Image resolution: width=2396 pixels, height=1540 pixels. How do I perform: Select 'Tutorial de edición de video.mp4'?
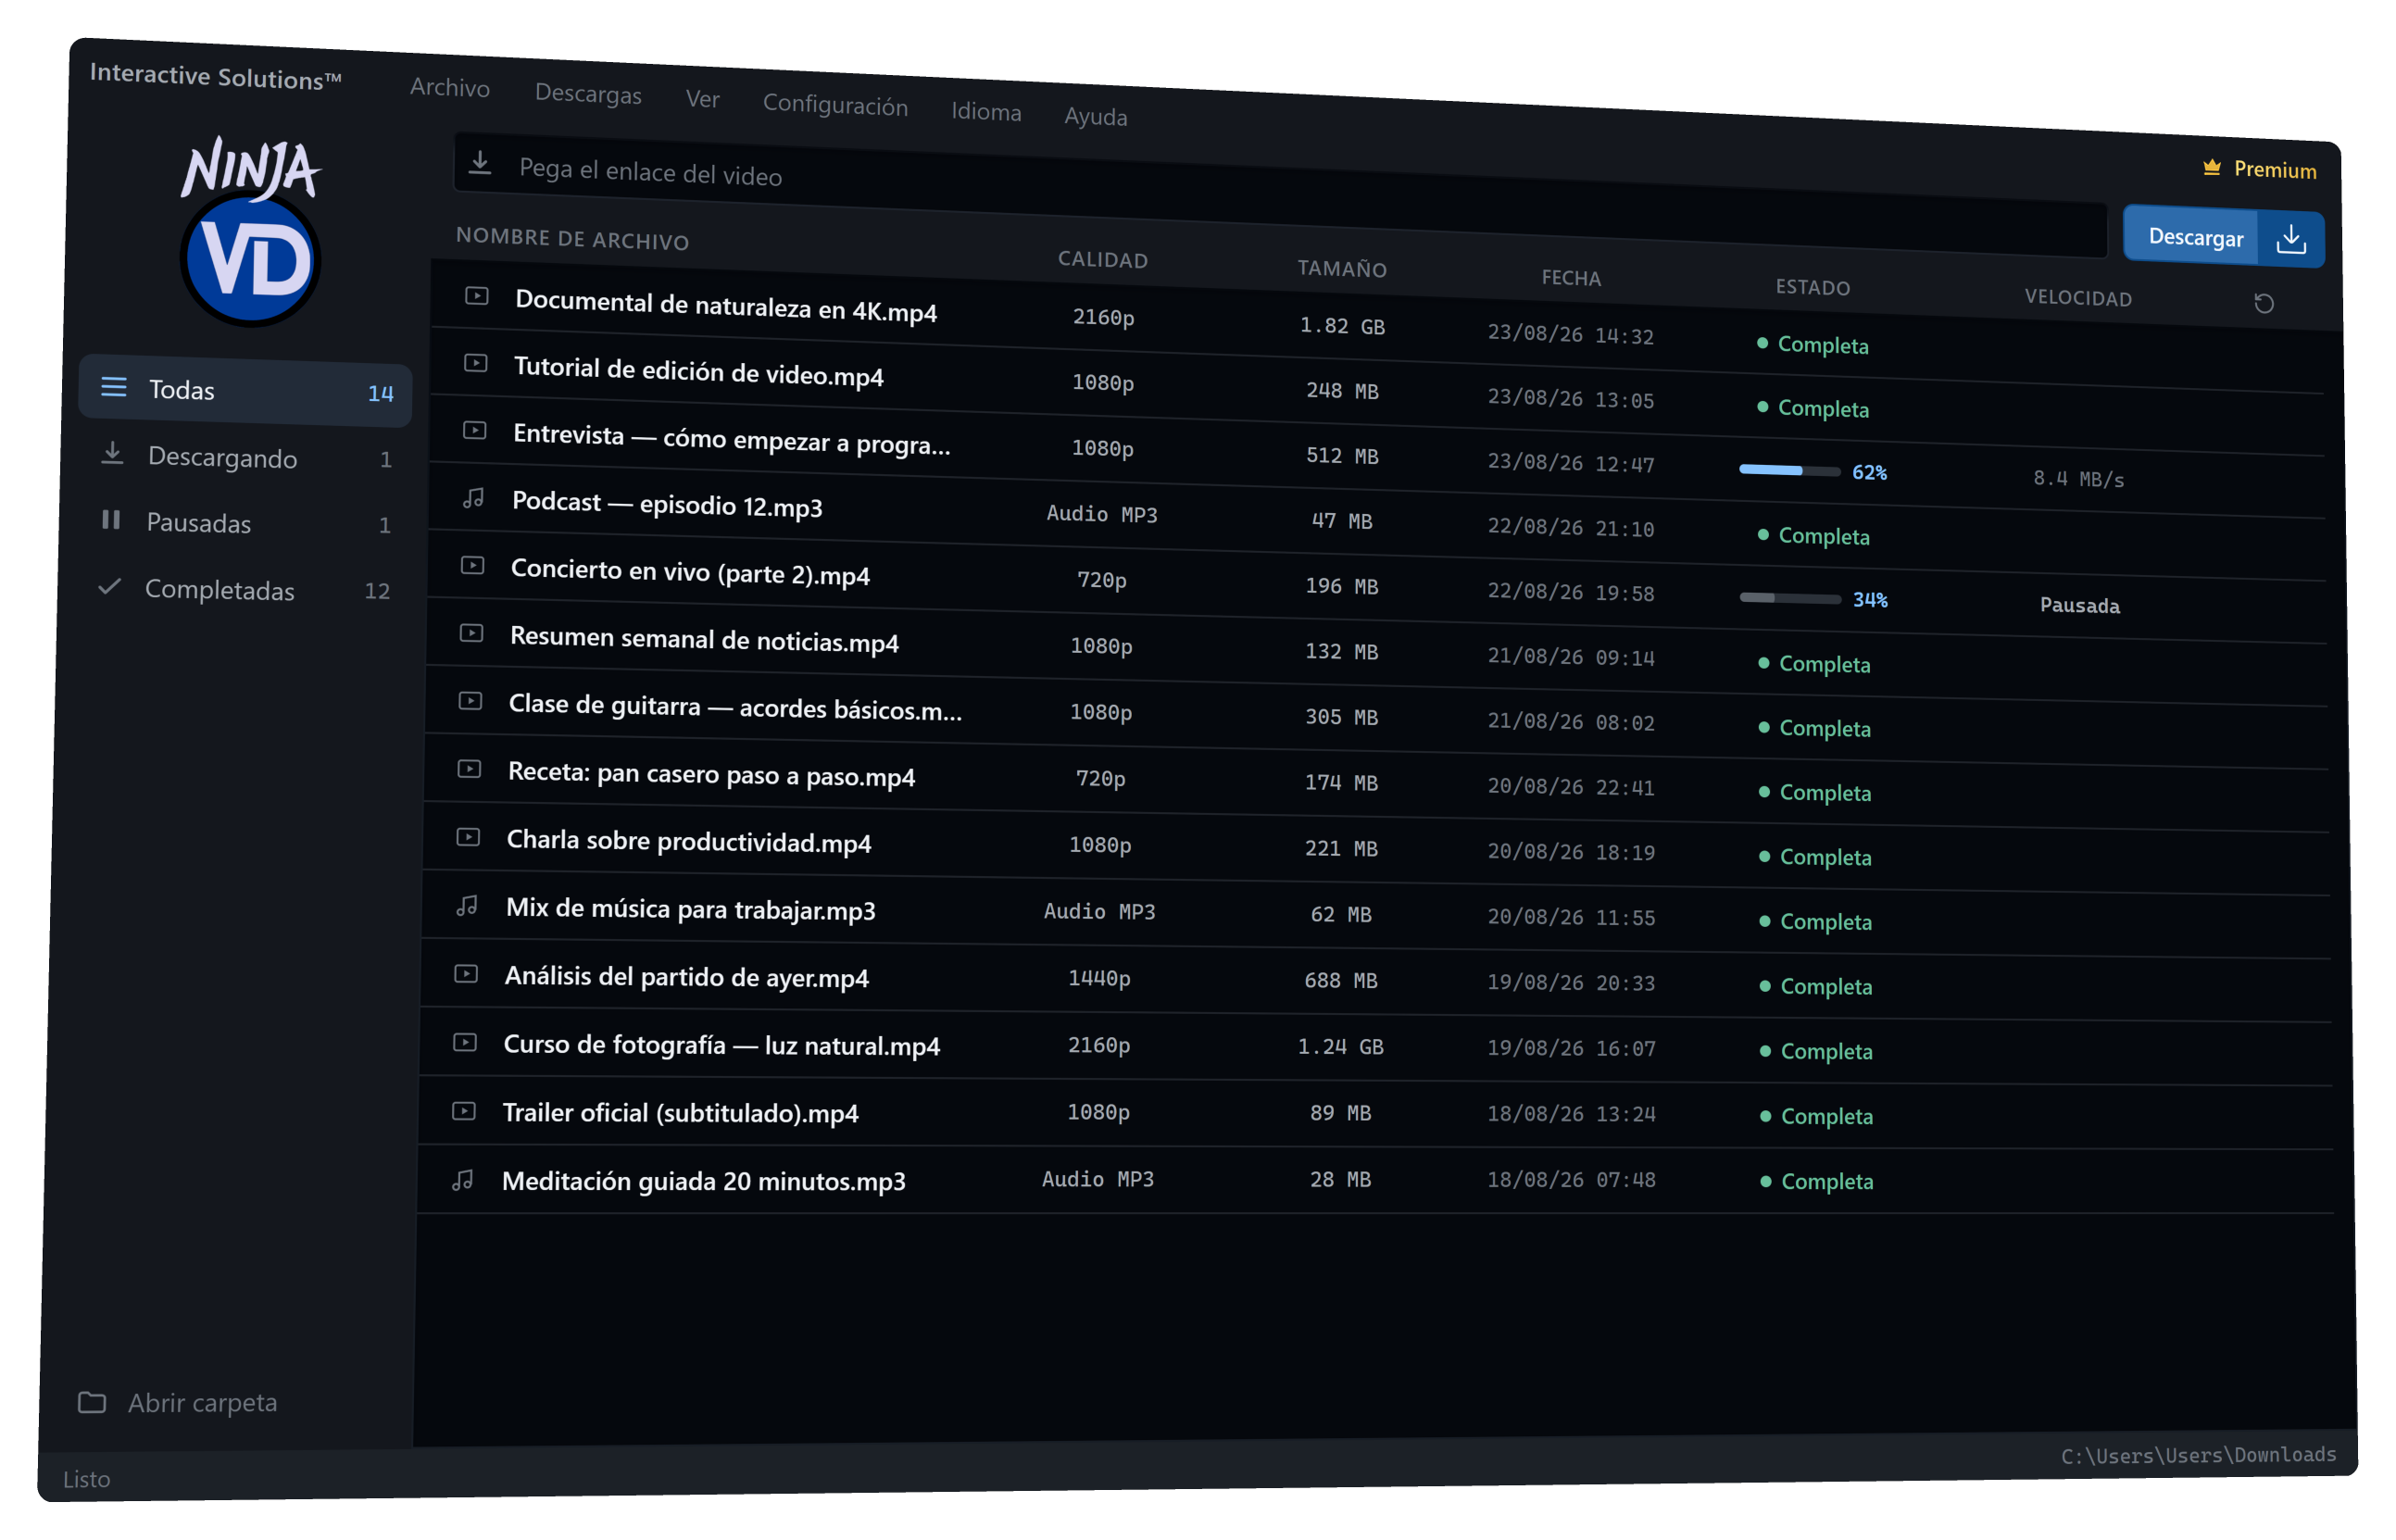(x=698, y=371)
